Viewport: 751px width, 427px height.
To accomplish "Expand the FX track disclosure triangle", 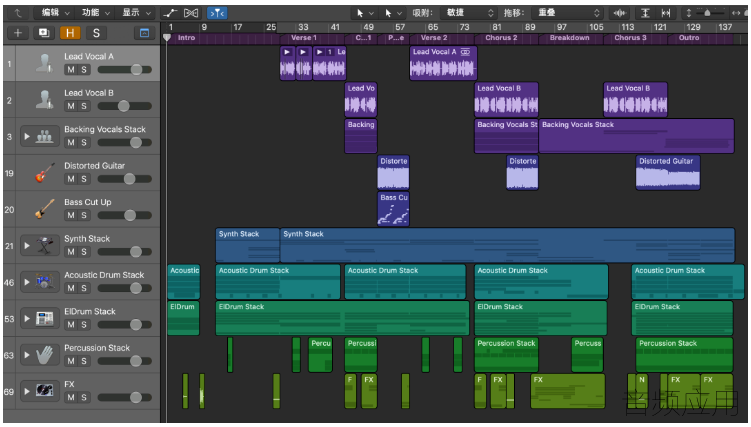I will point(27,391).
